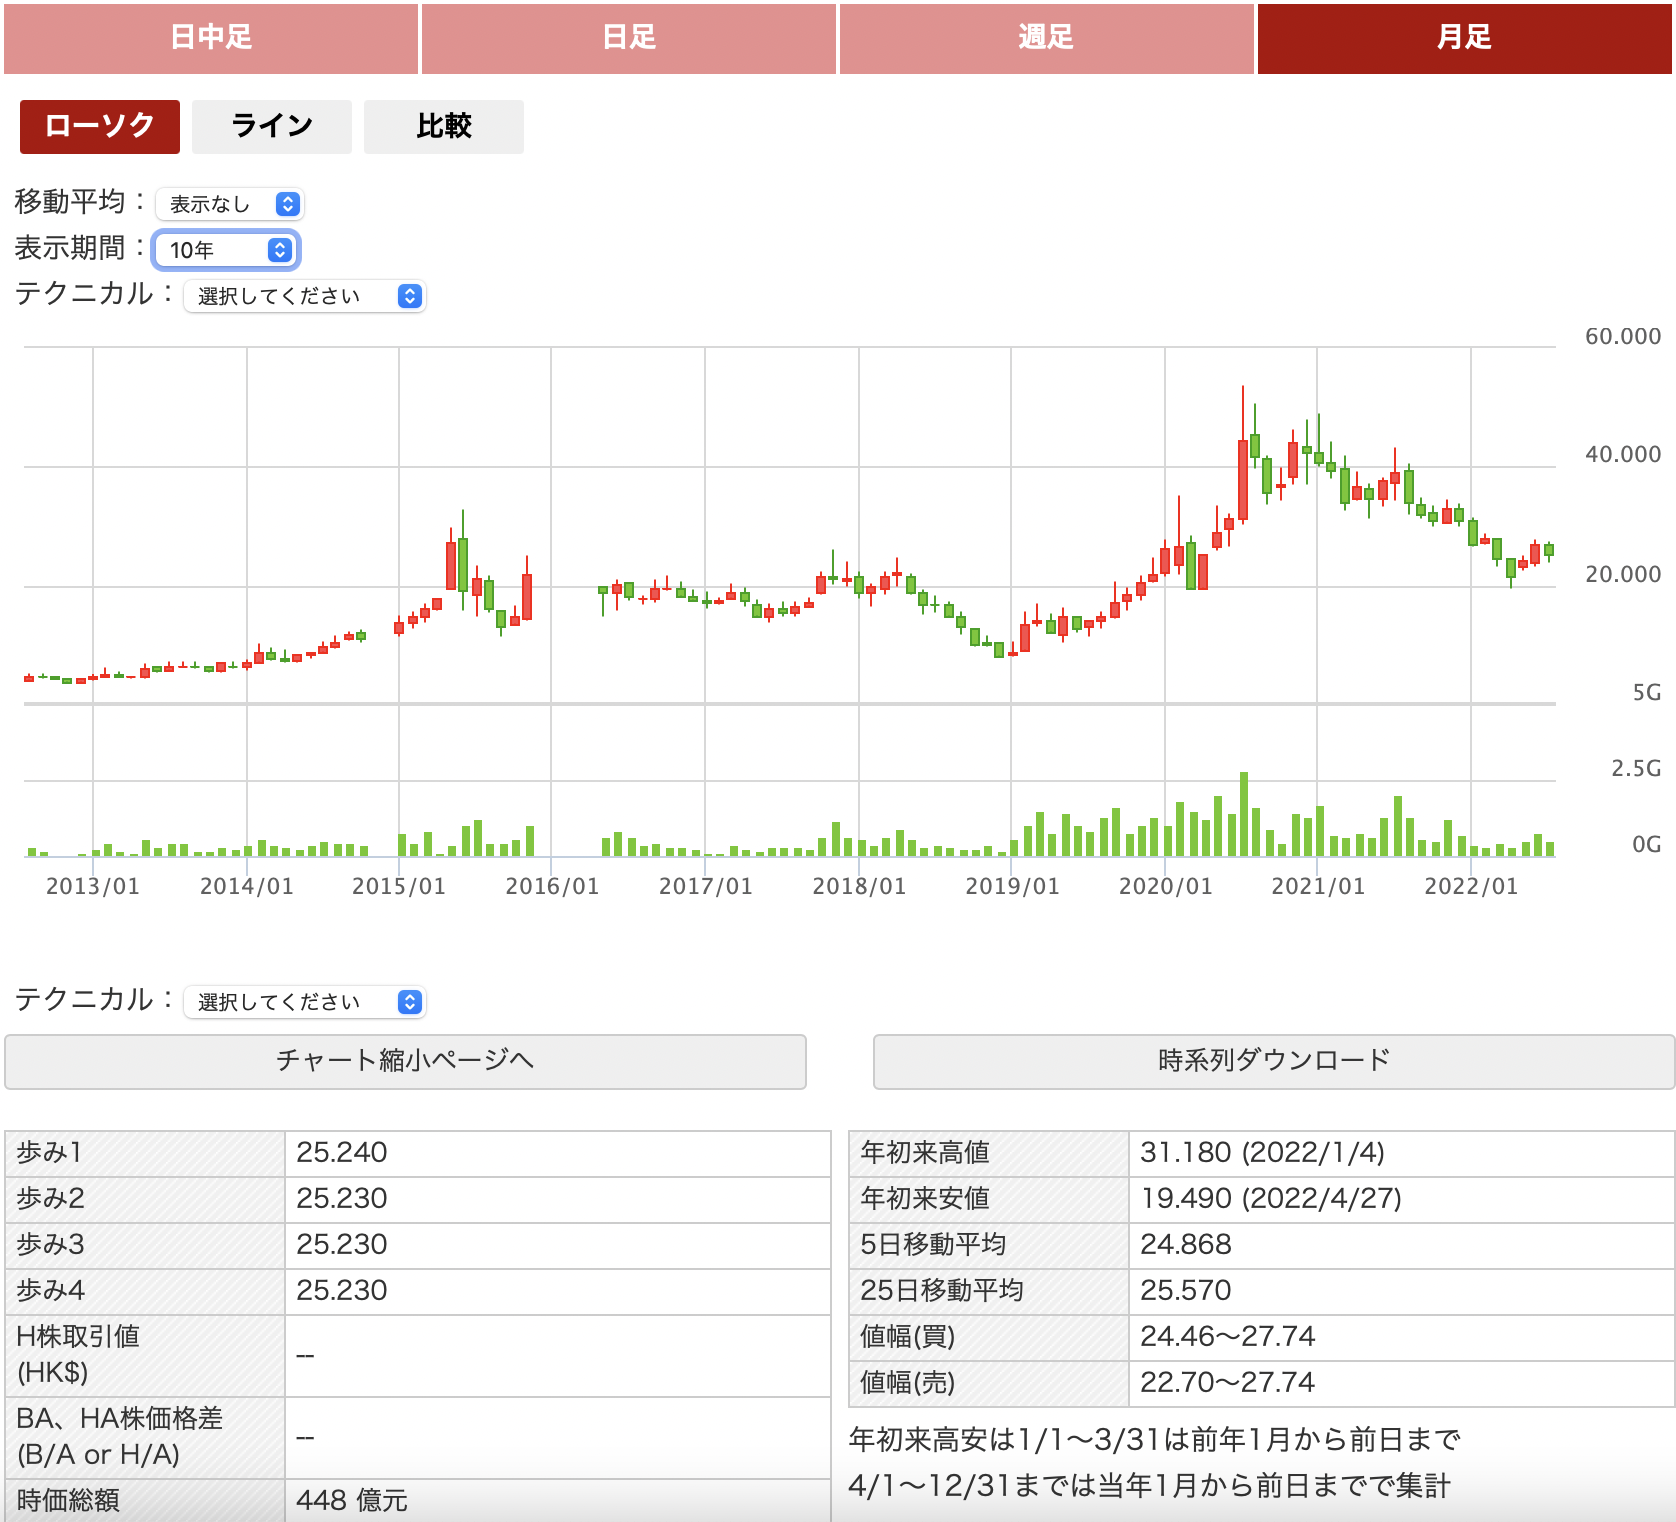Click the 値幅(買) value 24.46~27.74
1676x1522 pixels.
click(x=1228, y=1337)
